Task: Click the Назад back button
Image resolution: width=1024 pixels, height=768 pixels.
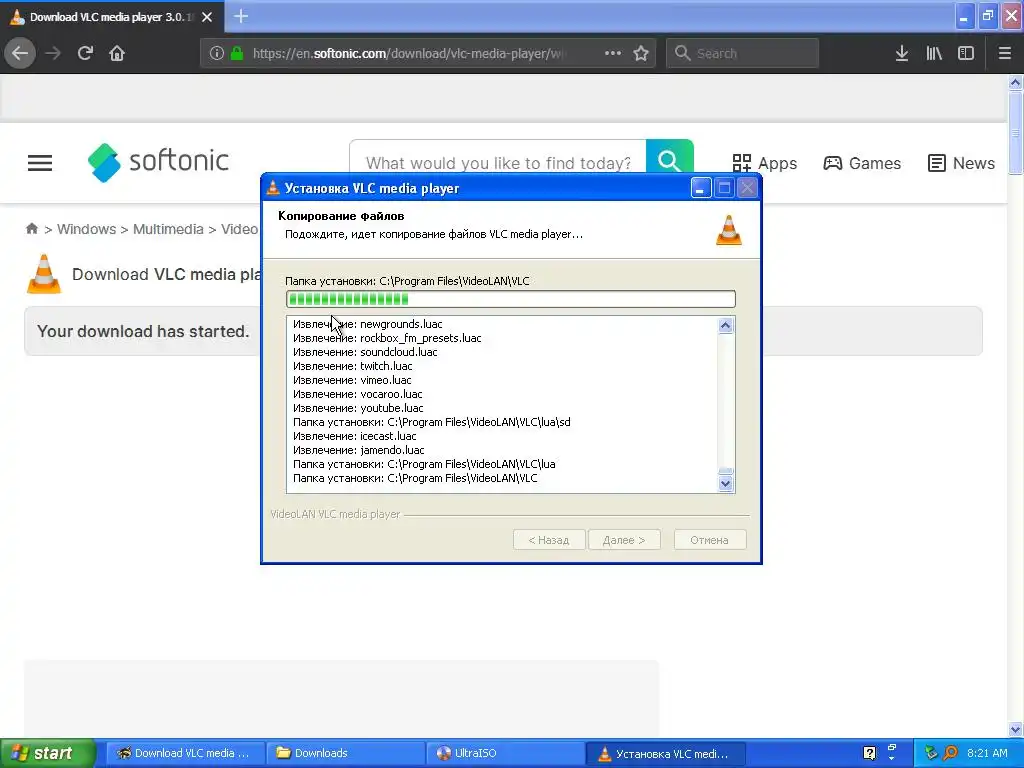Action: [549, 540]
